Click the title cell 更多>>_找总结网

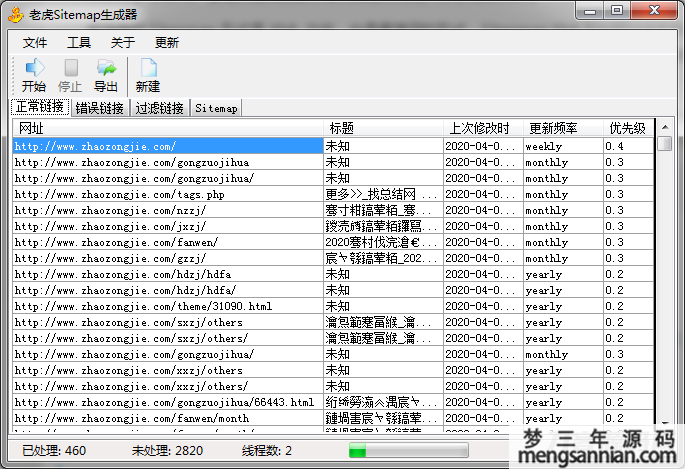tap(383, 194)
